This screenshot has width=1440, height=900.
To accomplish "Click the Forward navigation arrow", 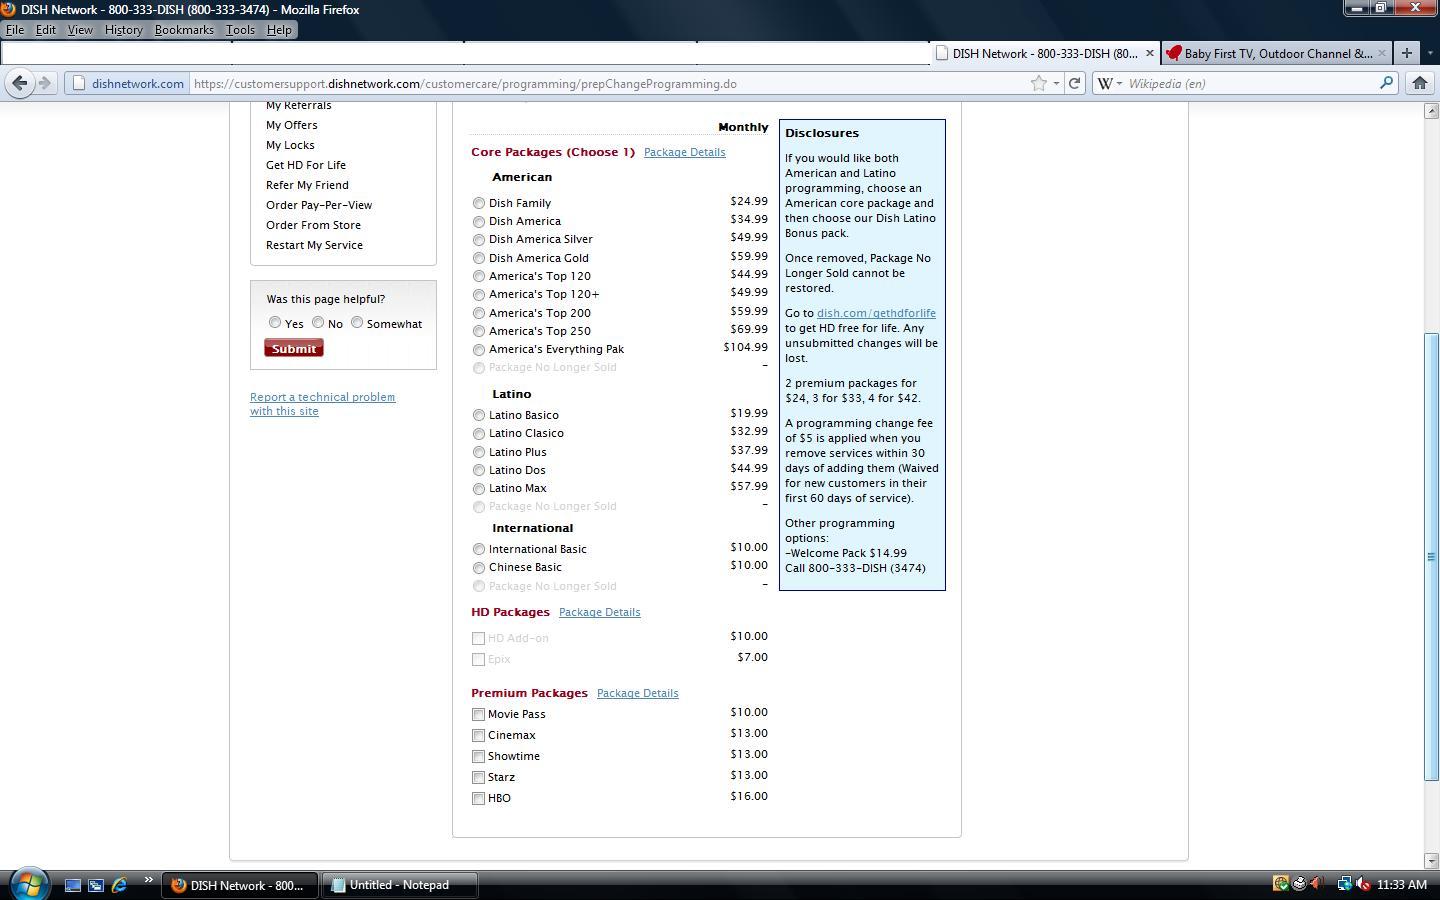I will click(x=44, y=83).
